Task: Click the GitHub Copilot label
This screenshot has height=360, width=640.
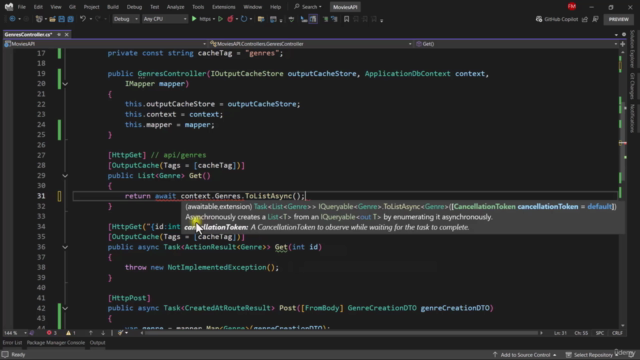Action: coord(561,19)
